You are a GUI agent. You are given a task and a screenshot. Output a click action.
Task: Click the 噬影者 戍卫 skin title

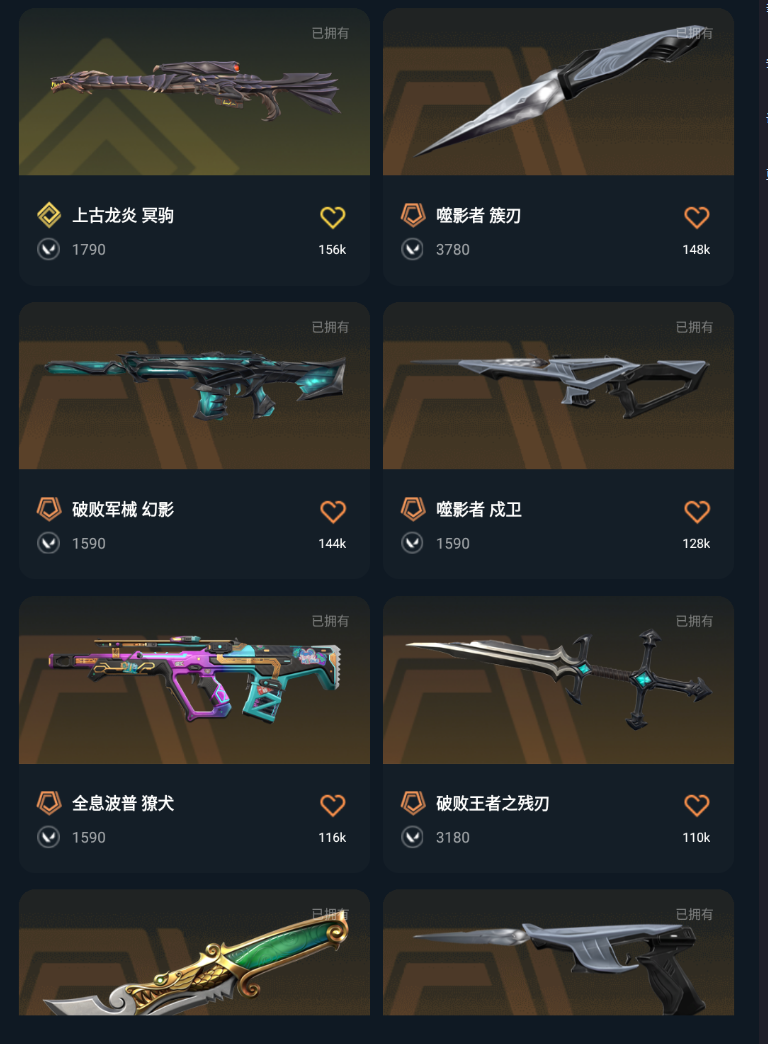pyautogui.click(x=478, y=510)
